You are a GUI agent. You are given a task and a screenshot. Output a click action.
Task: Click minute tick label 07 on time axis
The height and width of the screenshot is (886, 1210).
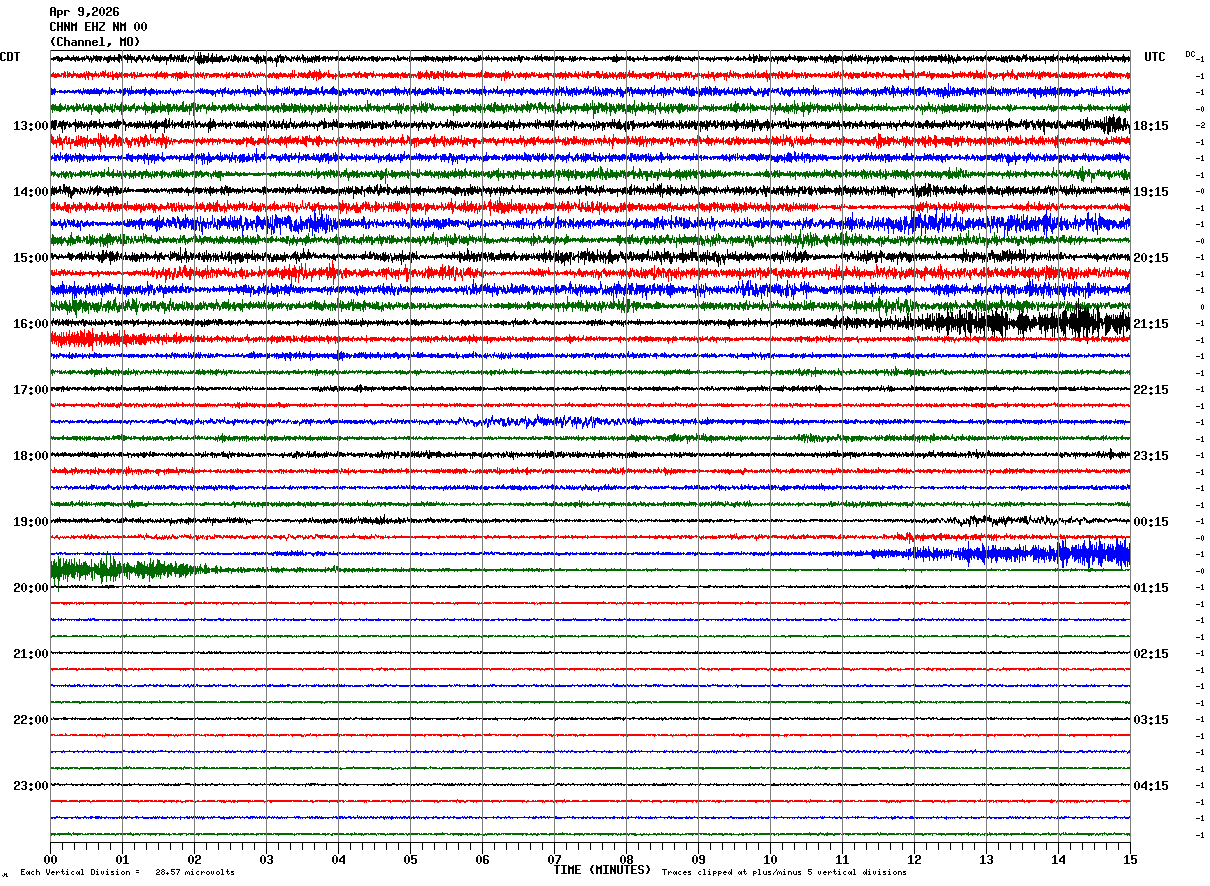pyautogui.click(x=554, y=859)
